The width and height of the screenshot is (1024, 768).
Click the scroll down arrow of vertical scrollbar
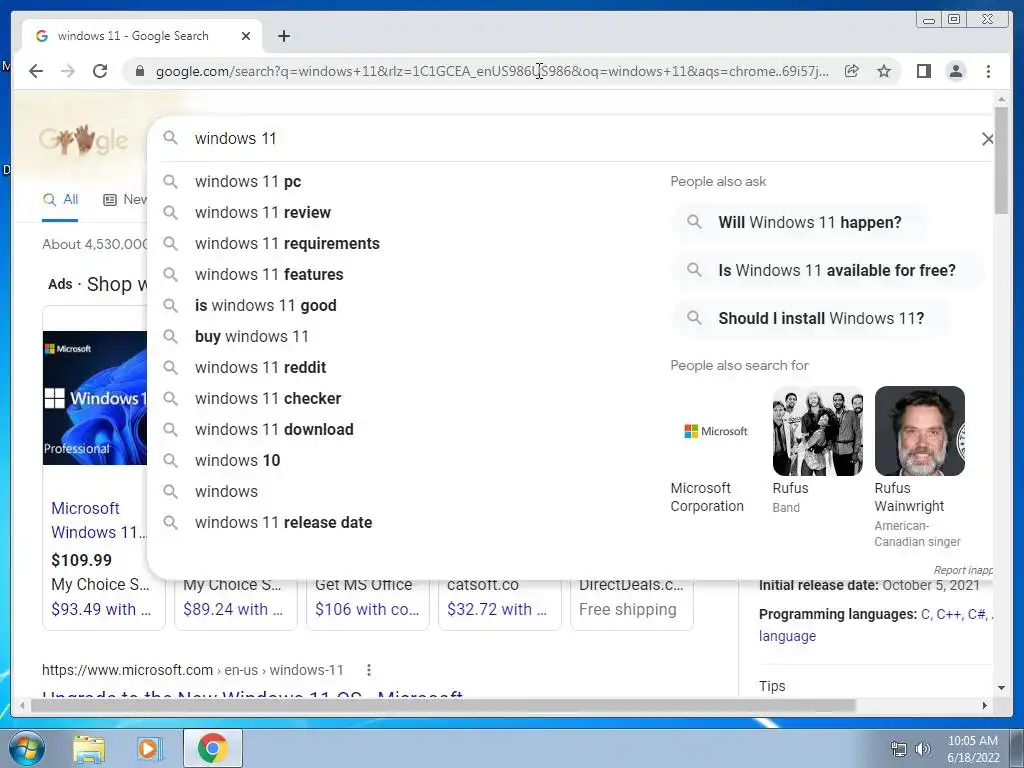pos(1001,688)
